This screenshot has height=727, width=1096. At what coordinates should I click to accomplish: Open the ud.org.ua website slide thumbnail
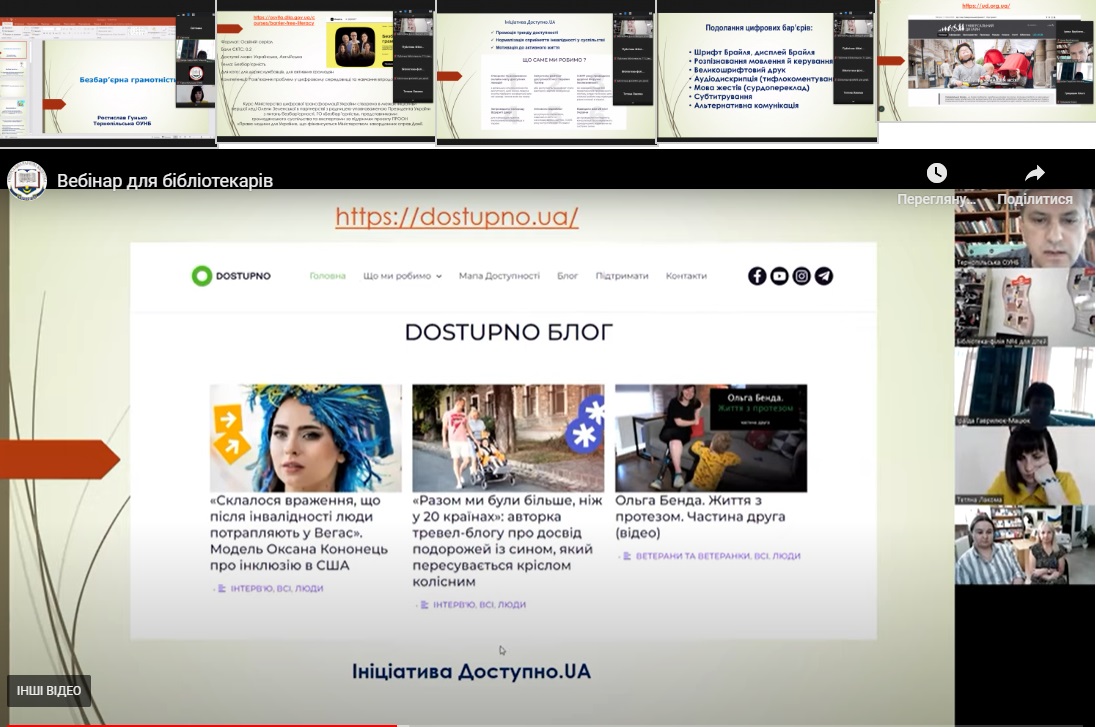987,62
